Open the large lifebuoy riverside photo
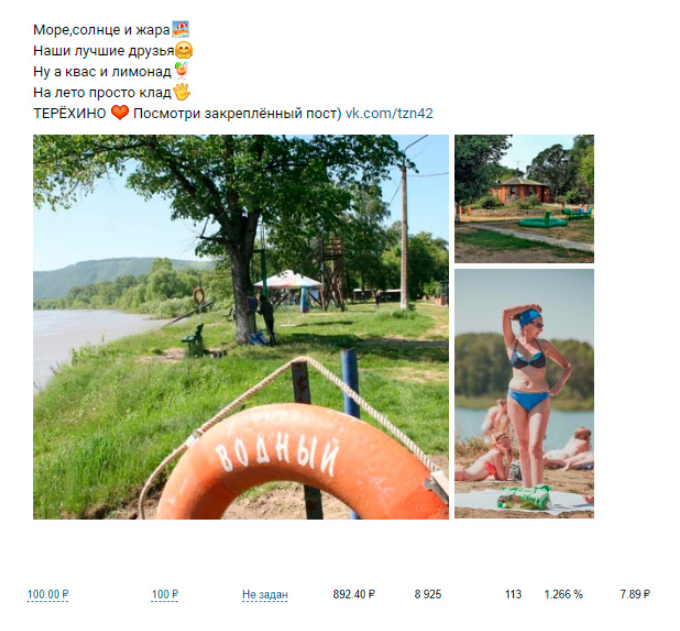 [x=241, y=327]
